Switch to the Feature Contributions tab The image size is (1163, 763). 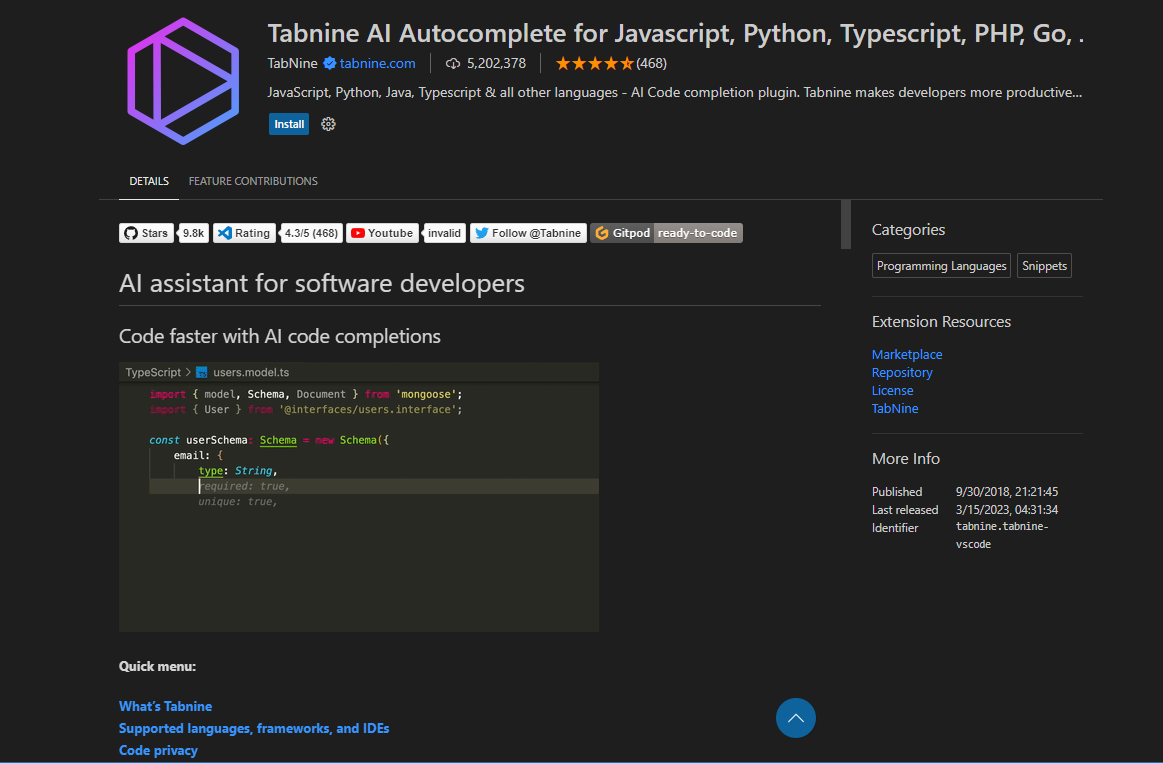[x=253, y=181]
